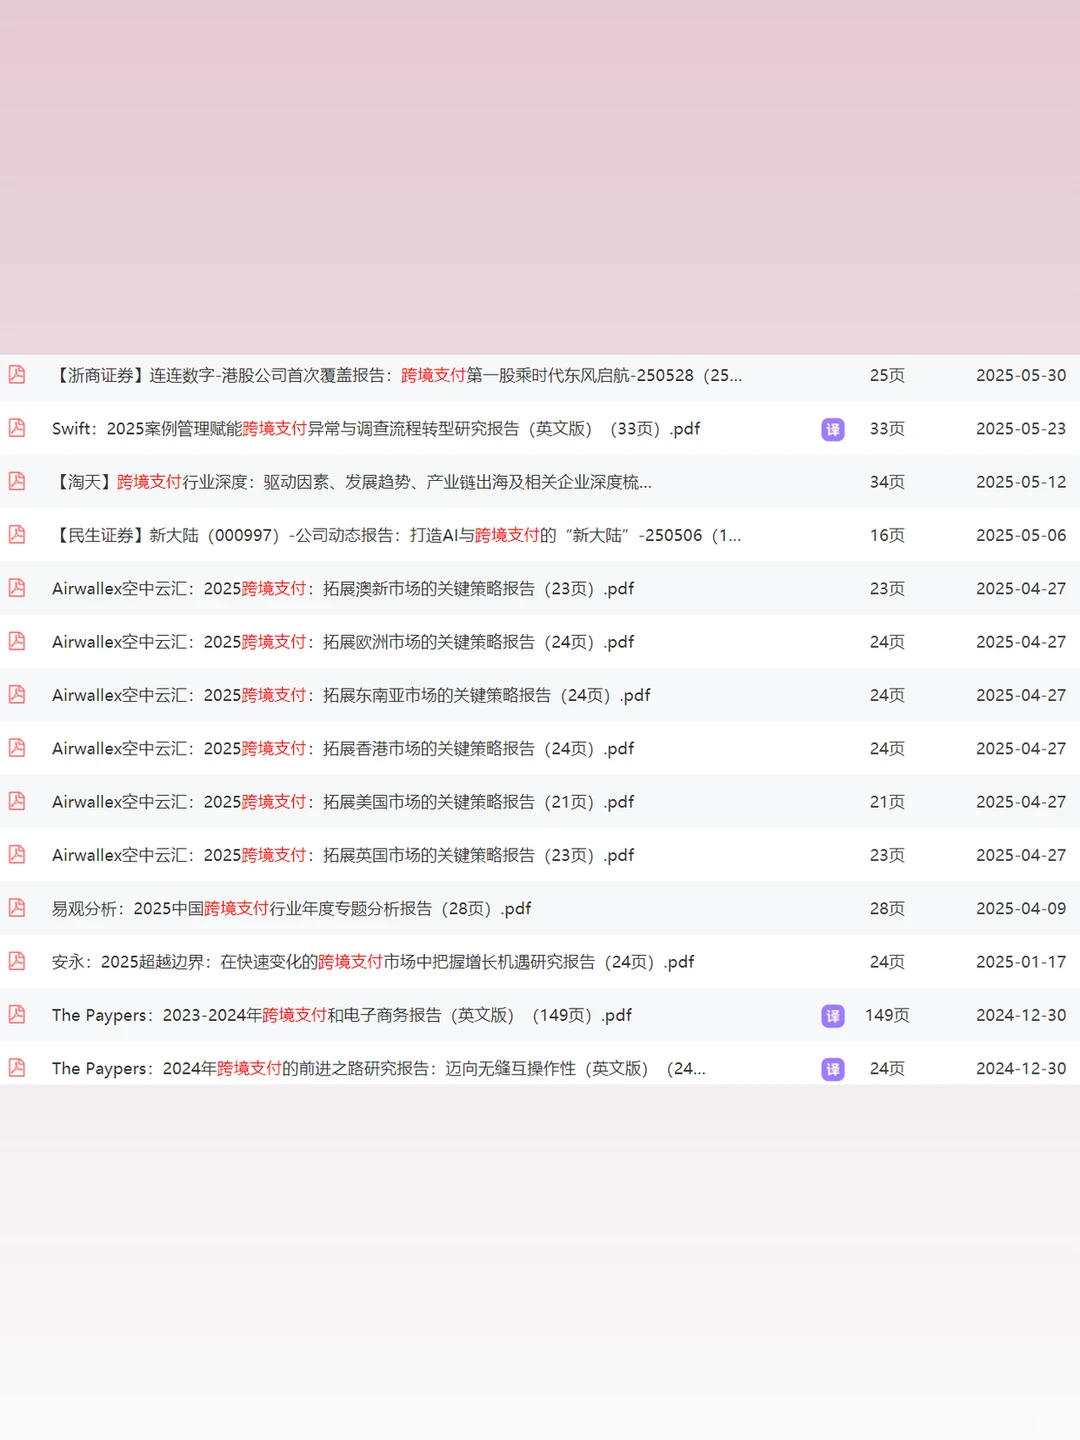
Task: Click translate badge on Swift report row
Action: coord(833,429)
